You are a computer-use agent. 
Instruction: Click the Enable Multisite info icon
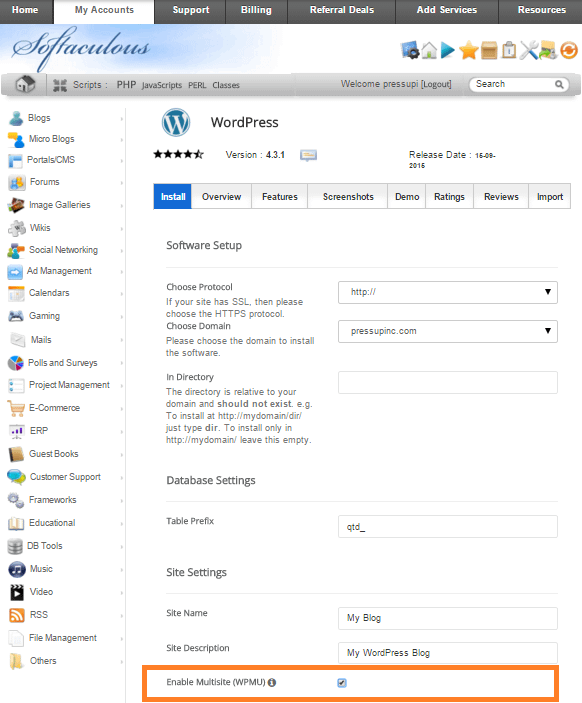coord(272,682)
